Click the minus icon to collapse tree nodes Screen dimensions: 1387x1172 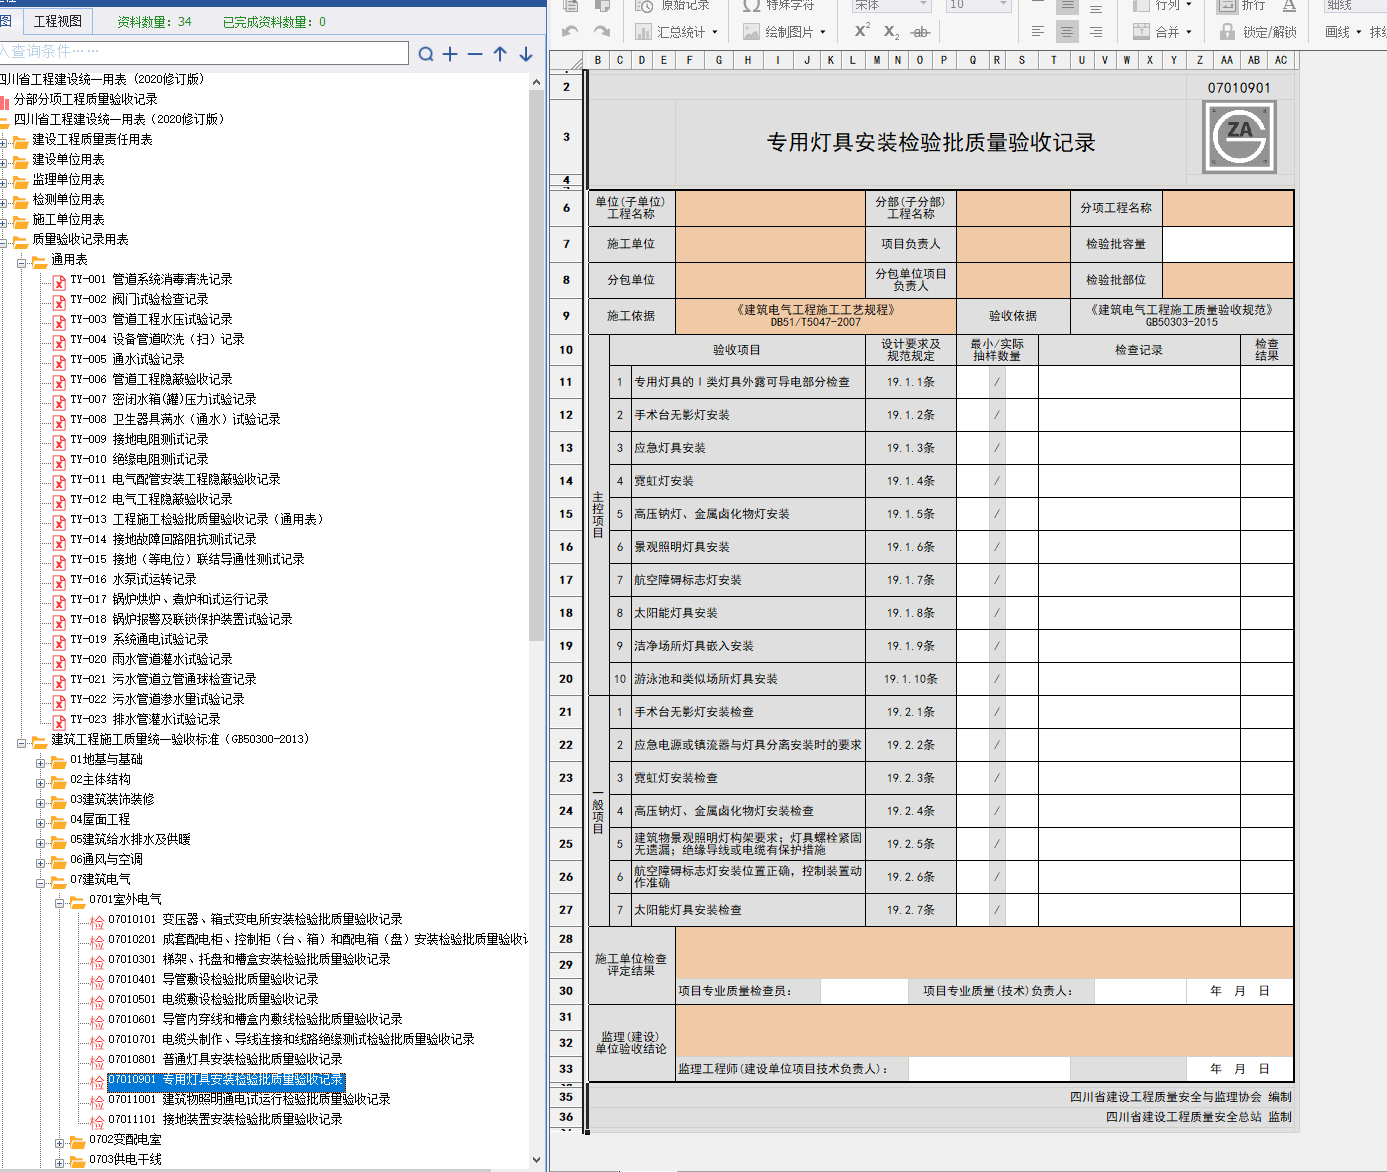coord(475,54)
